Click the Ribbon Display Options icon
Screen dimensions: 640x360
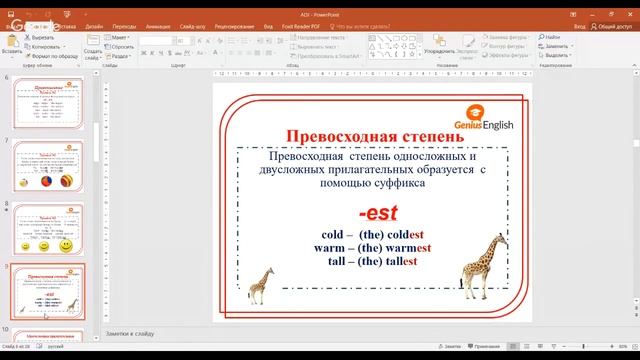(x=573, y=14)
